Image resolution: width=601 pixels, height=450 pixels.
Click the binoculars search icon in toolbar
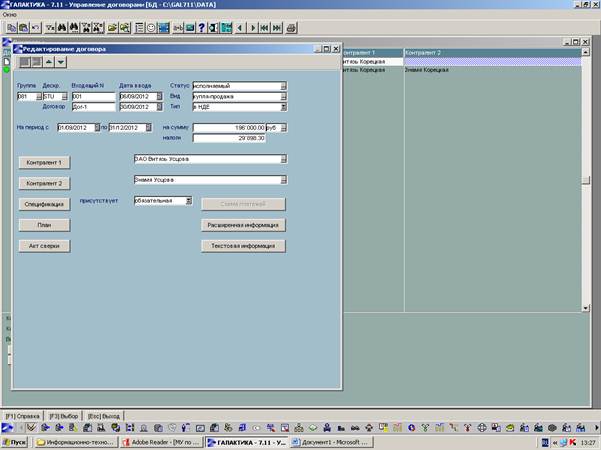coord(62,27)
